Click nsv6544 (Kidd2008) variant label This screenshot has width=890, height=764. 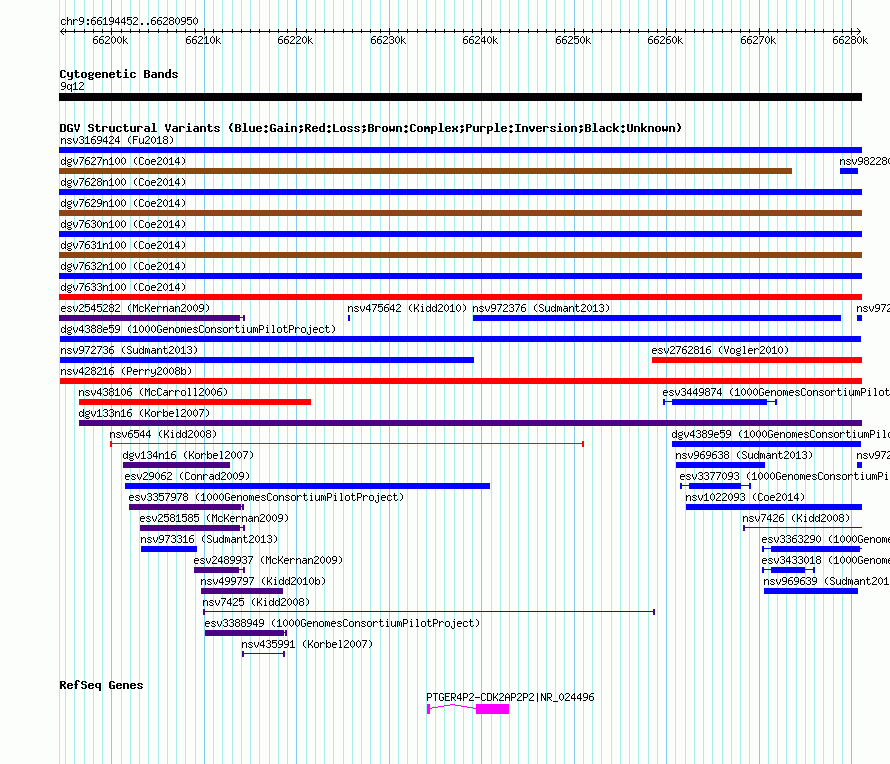click(x=163, y=434)
